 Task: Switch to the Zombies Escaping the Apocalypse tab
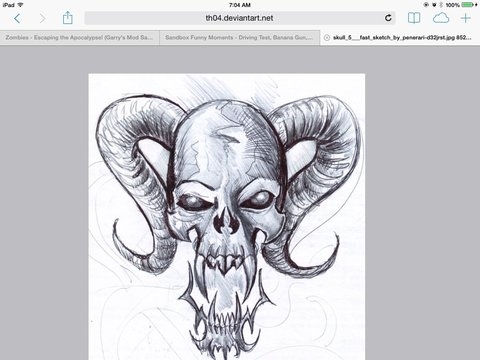pos(80,38)
